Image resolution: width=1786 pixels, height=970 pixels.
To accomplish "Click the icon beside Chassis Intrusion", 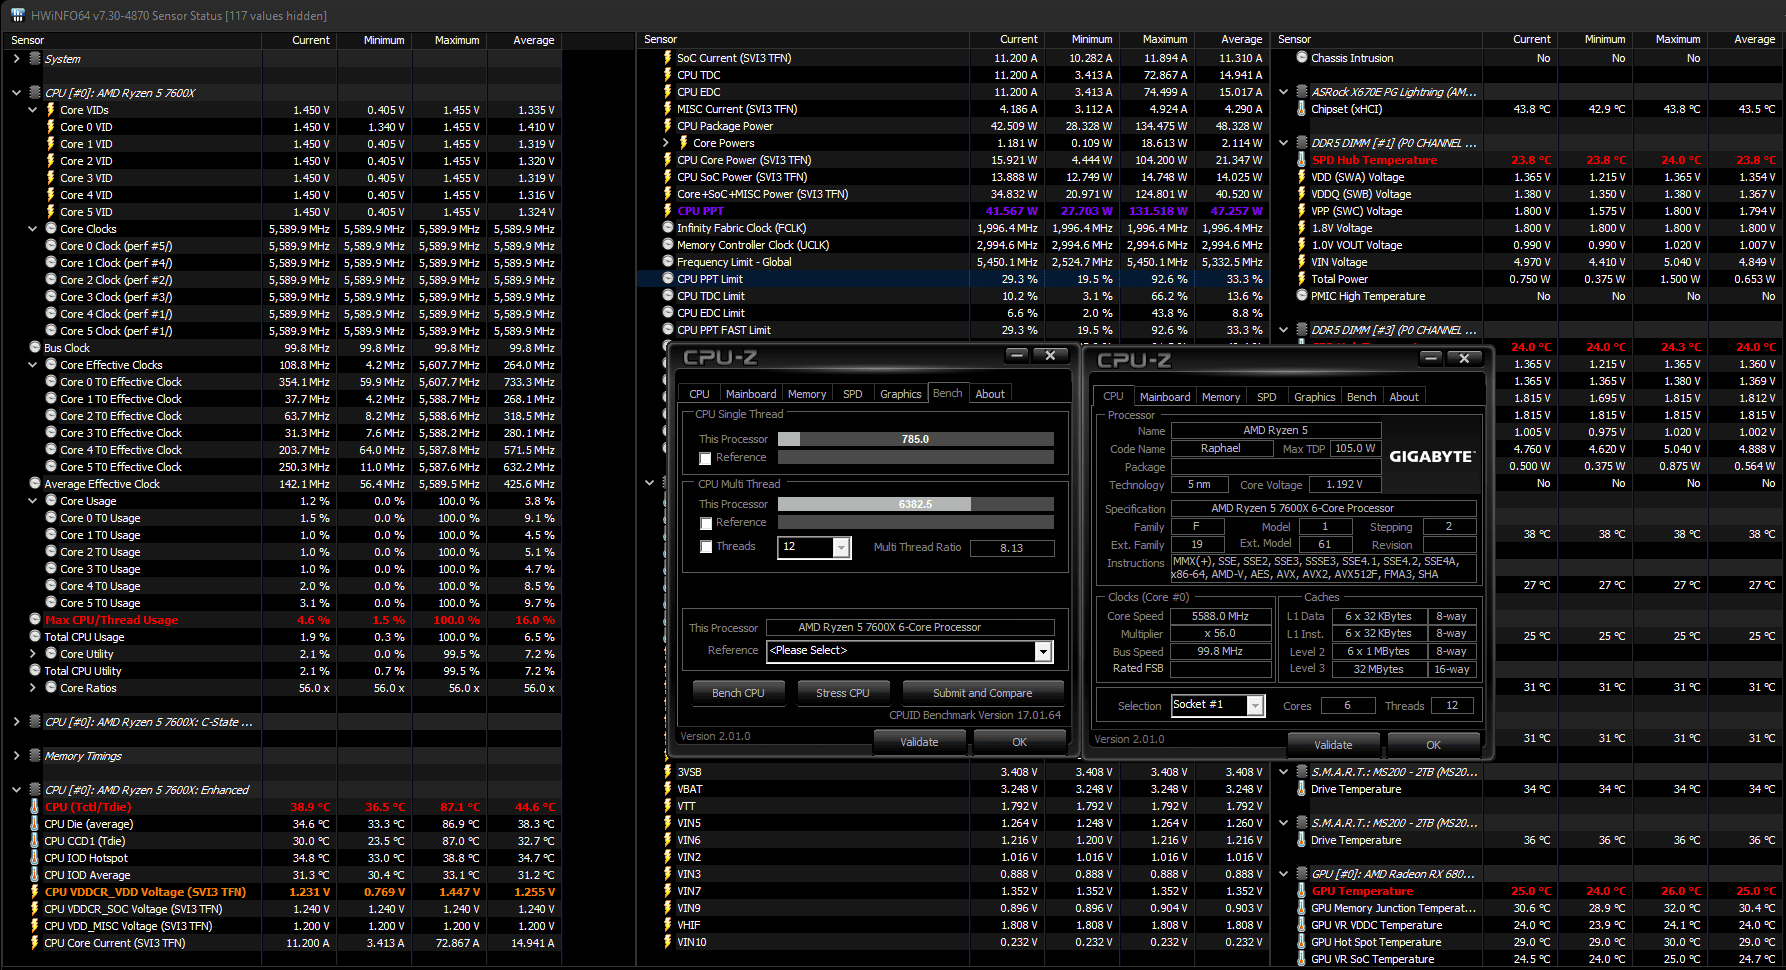I will [x=1302, y=58].
